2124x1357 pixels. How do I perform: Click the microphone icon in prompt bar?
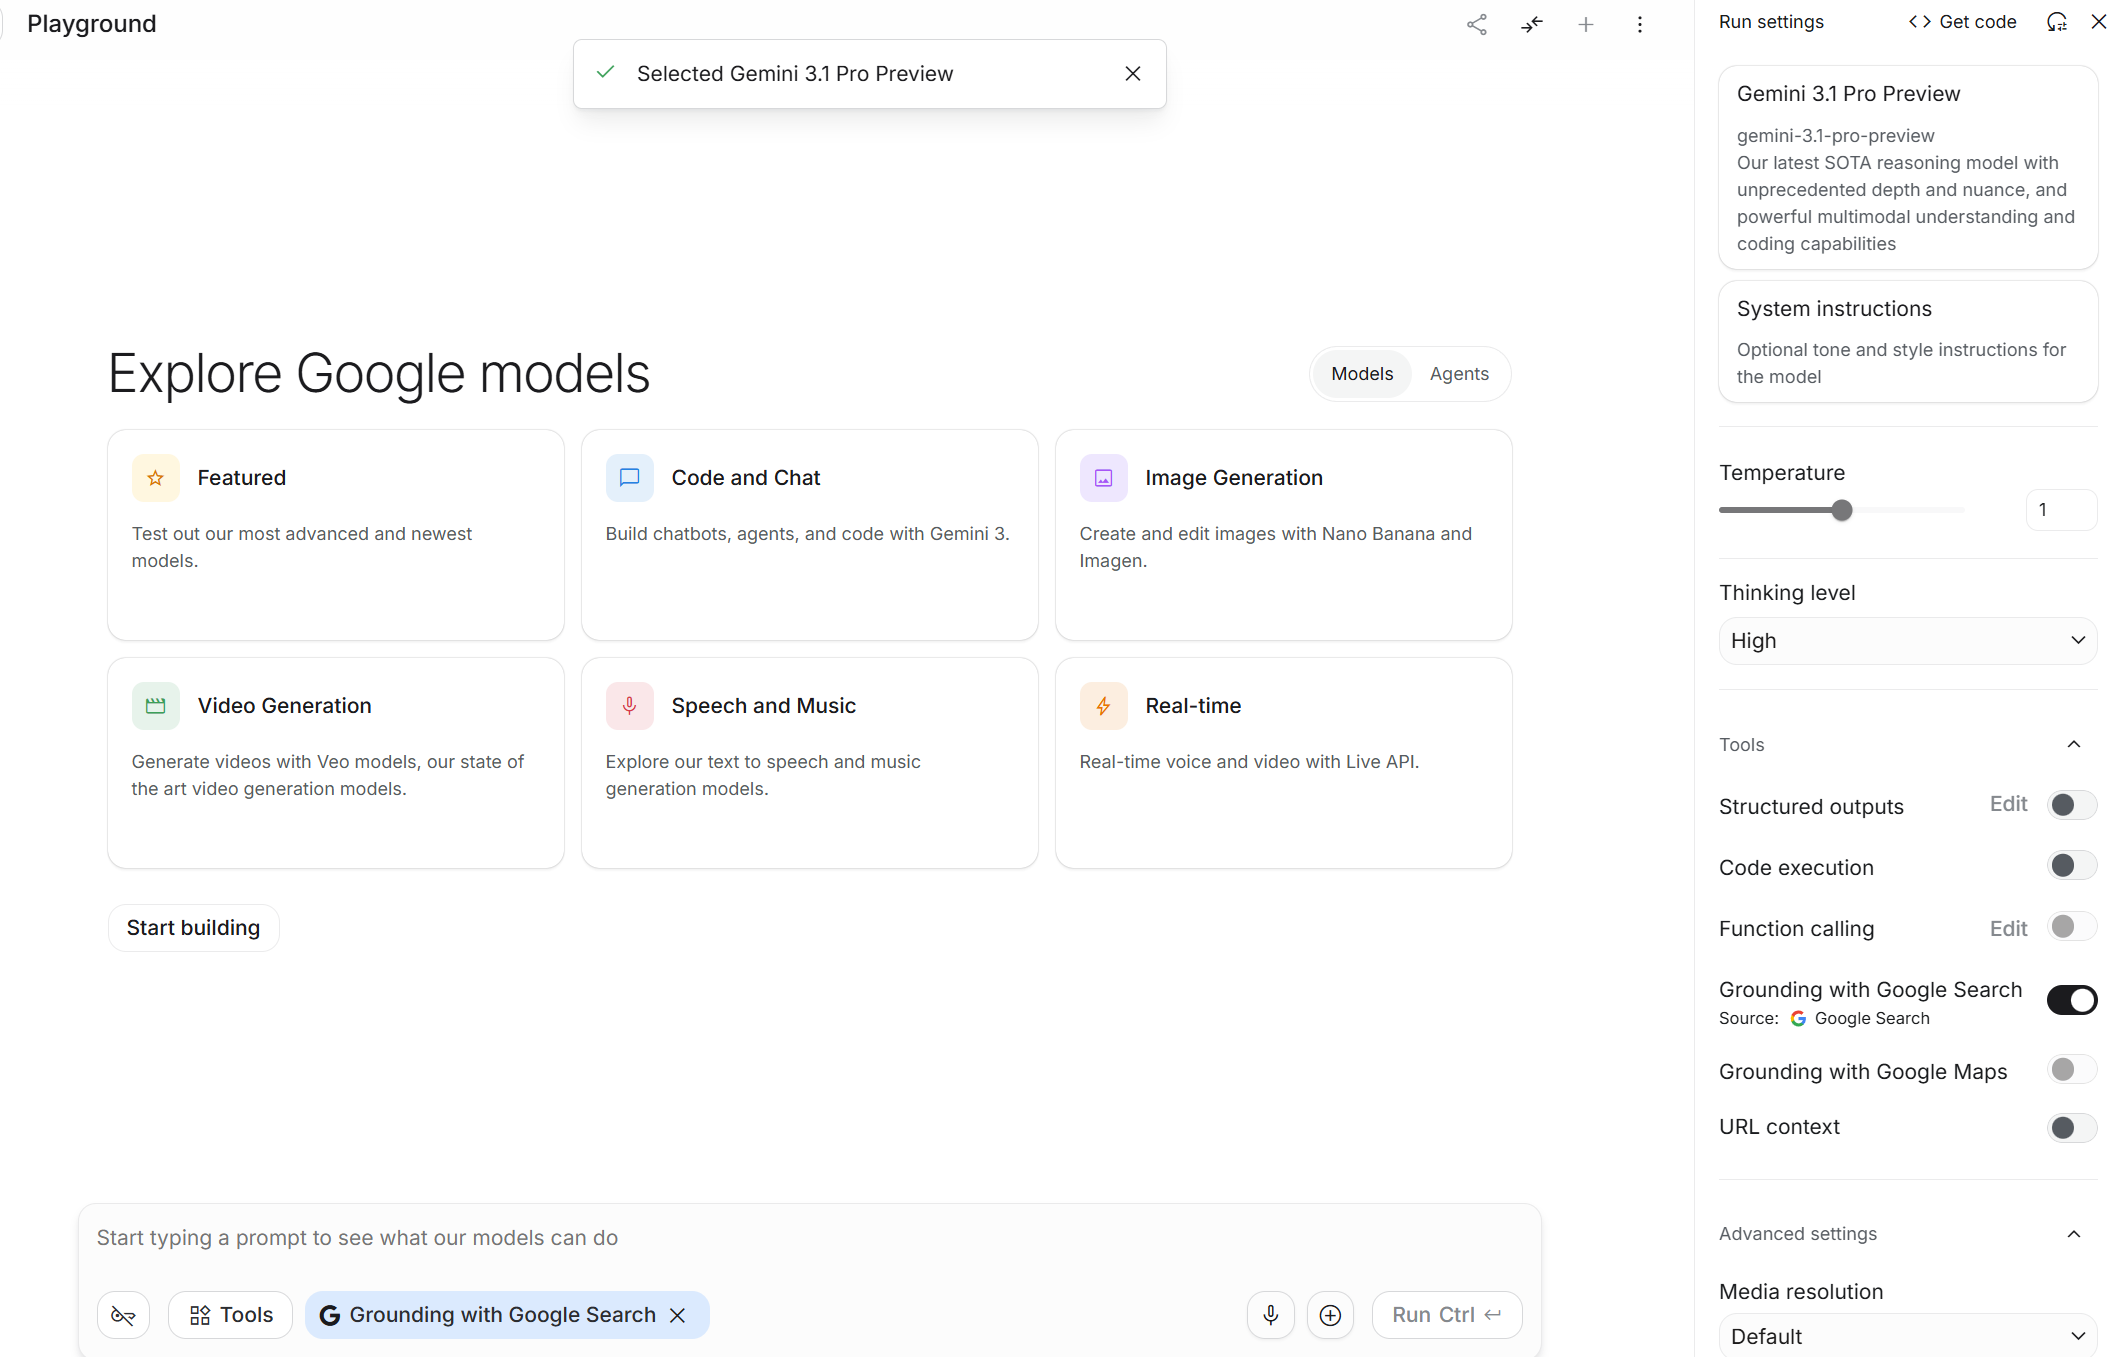(1271, 1315)
